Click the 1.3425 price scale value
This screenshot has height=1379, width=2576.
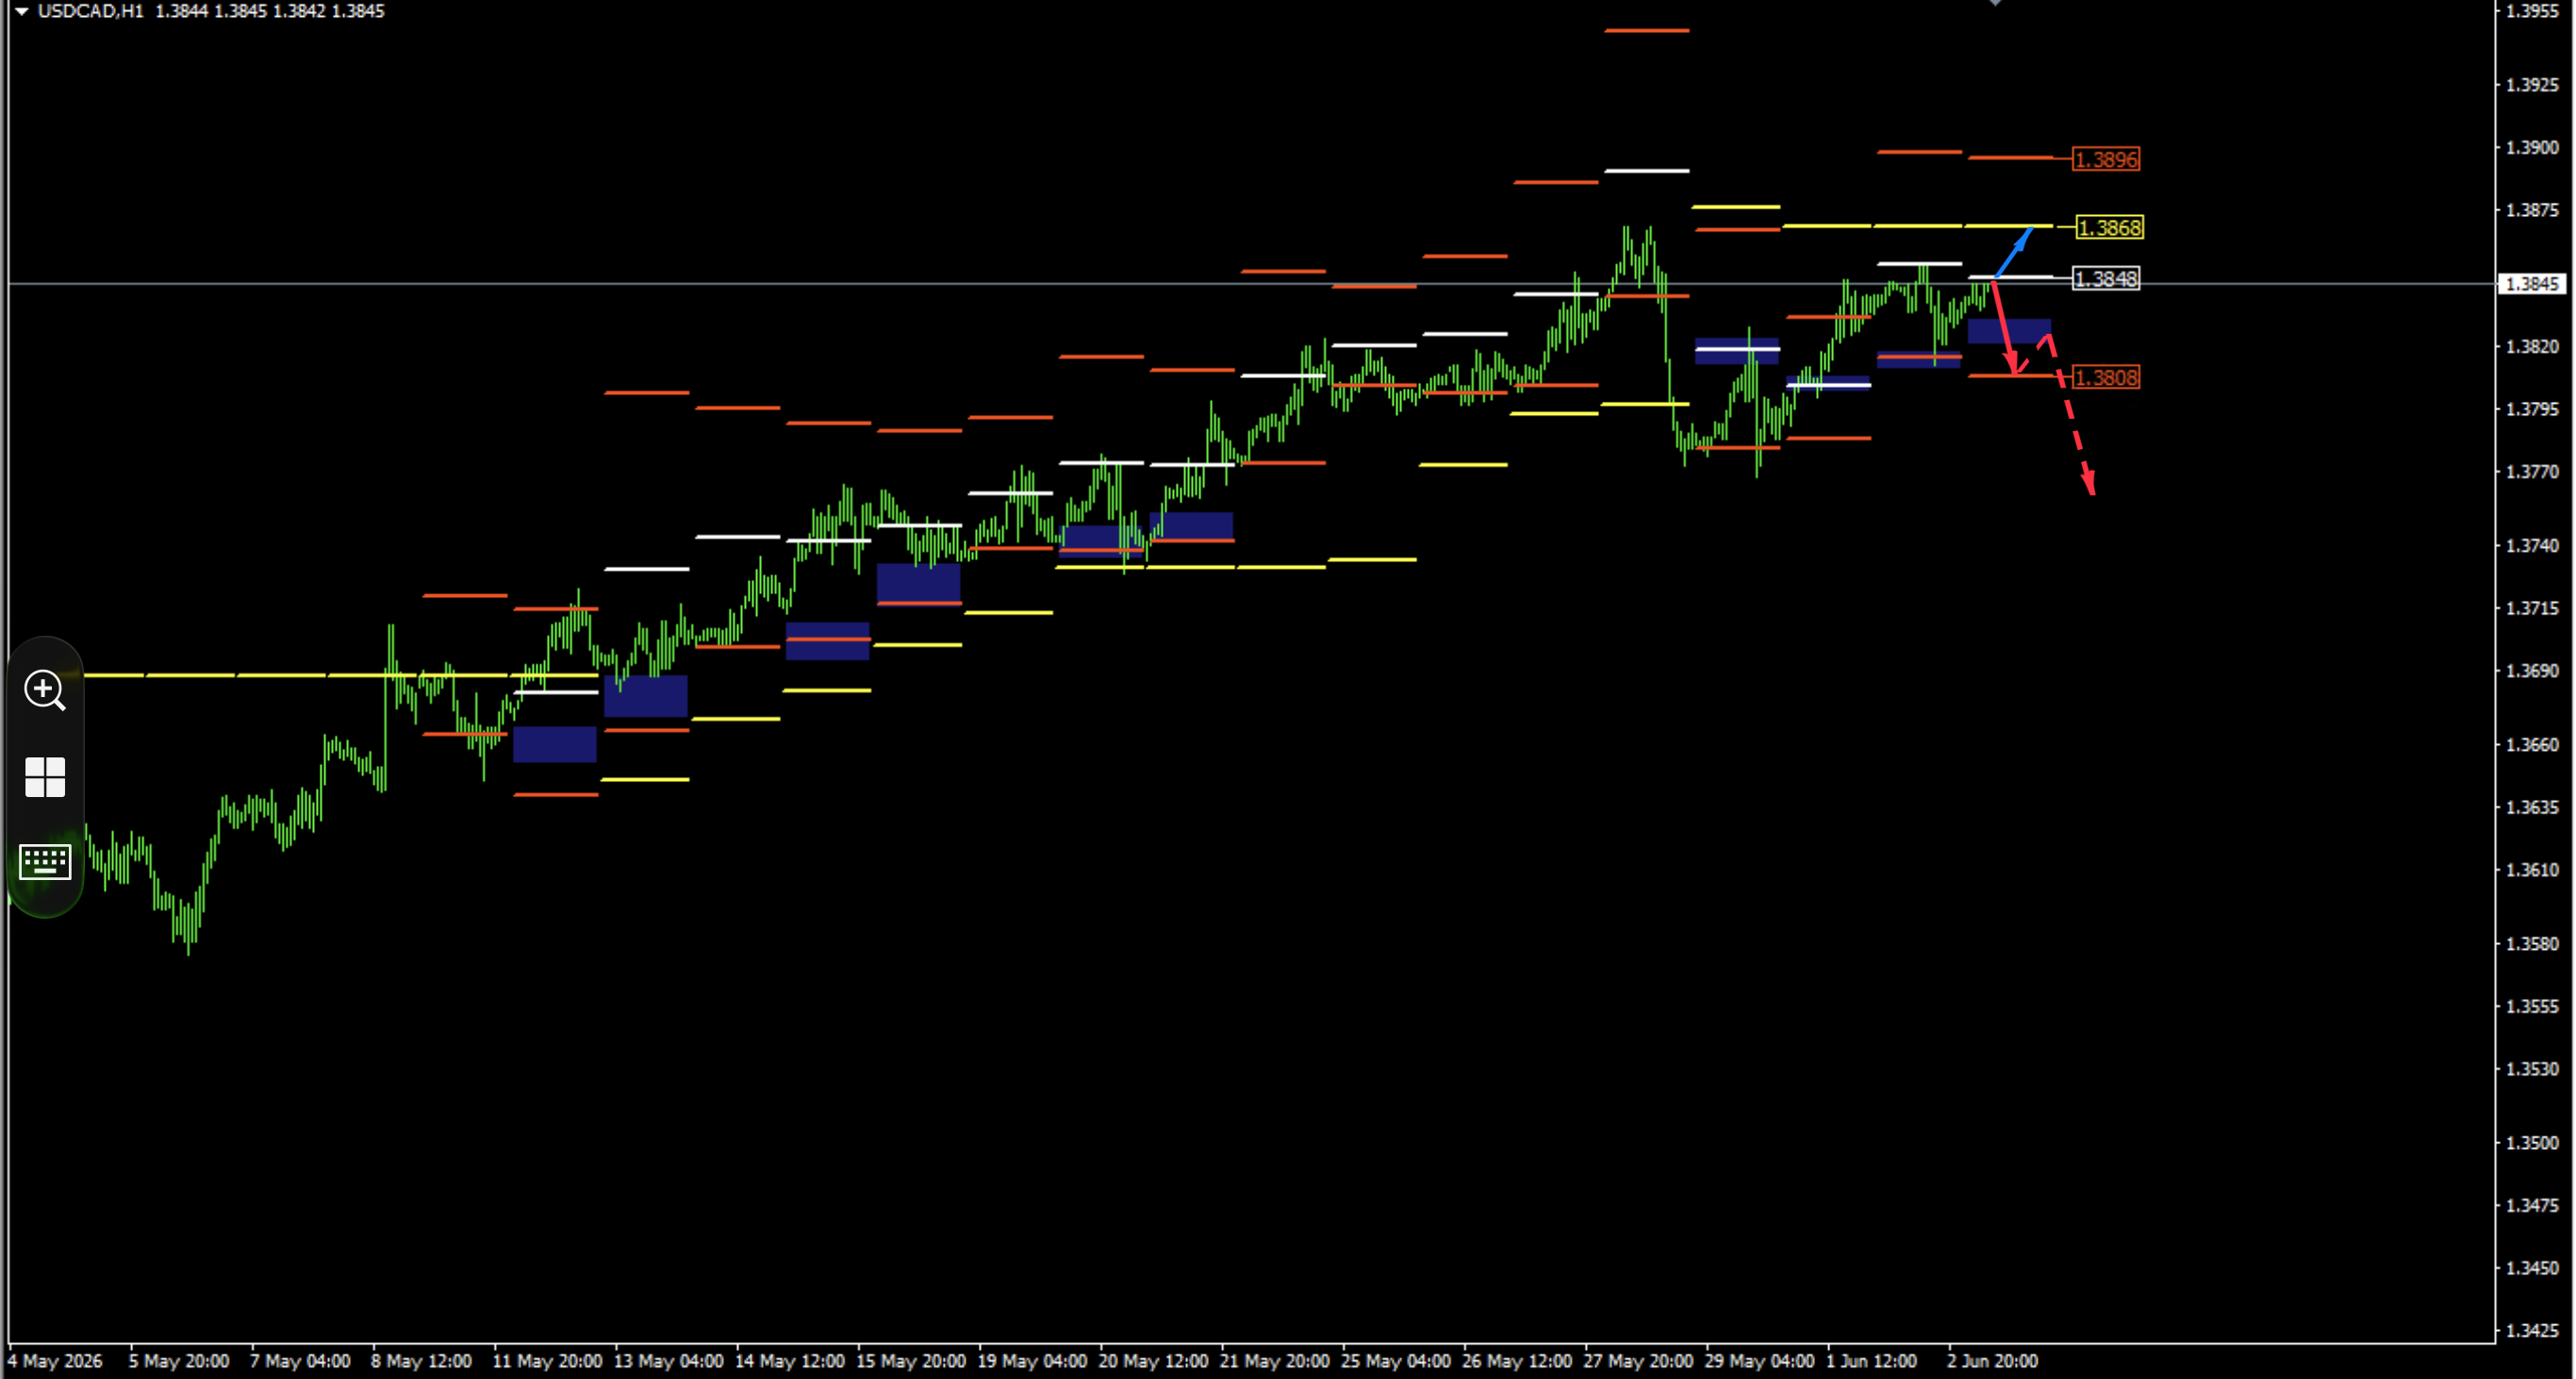point(2533,1331)
